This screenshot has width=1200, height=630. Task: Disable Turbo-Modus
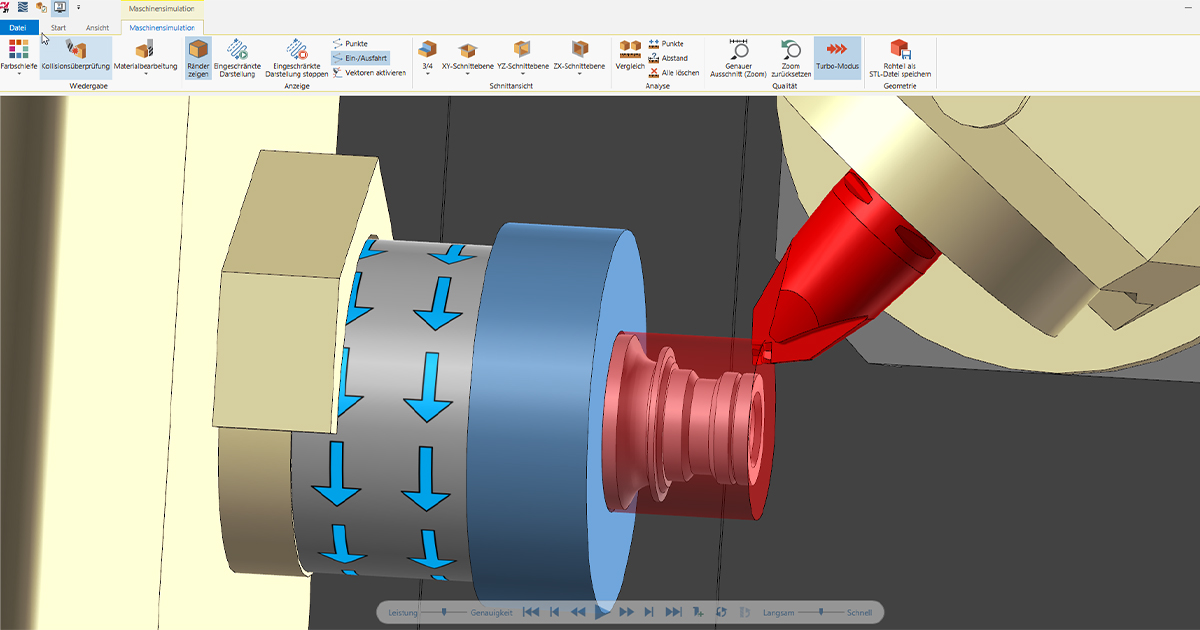[837, 56]
